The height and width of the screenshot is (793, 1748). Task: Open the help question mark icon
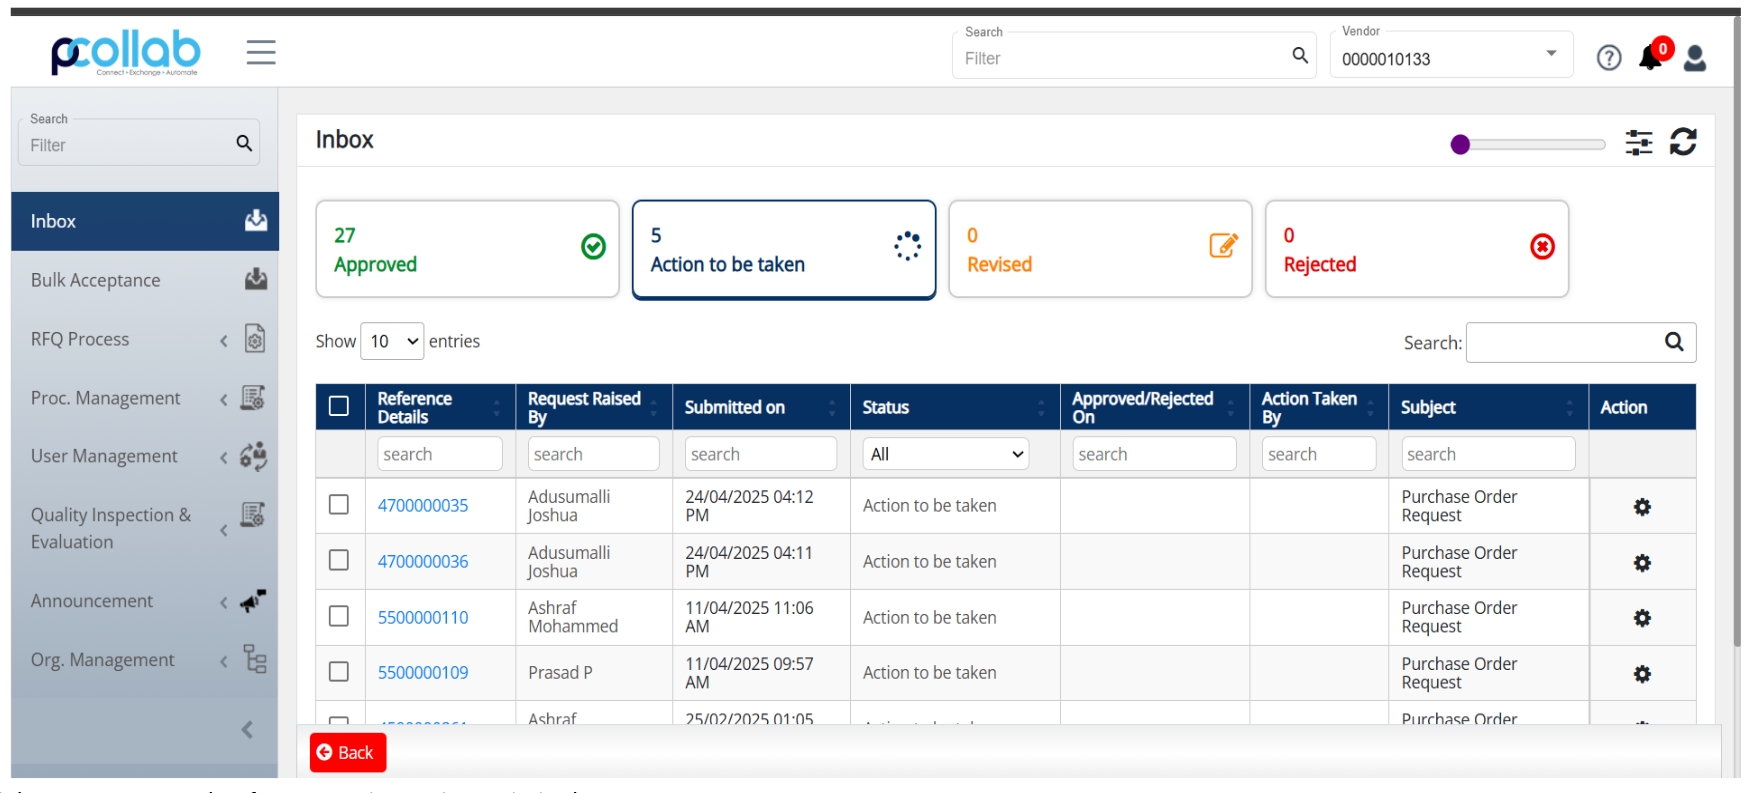(x=1609, y=58)
